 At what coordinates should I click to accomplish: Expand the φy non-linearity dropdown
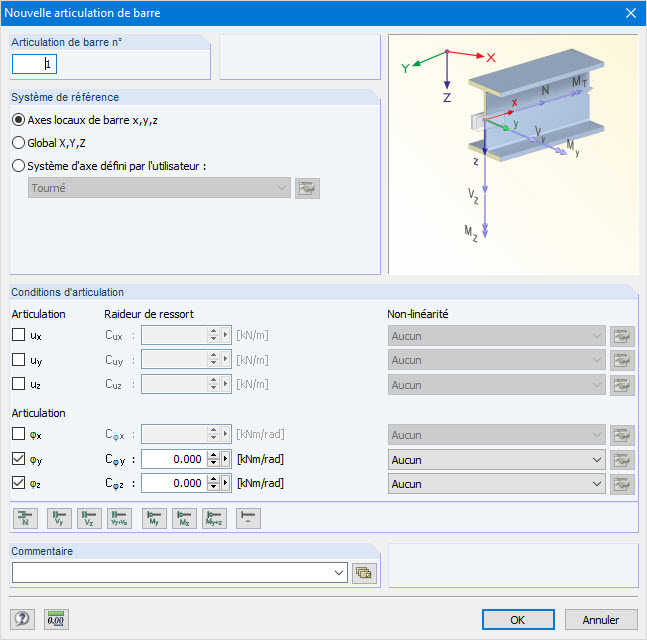pos(496,460)
